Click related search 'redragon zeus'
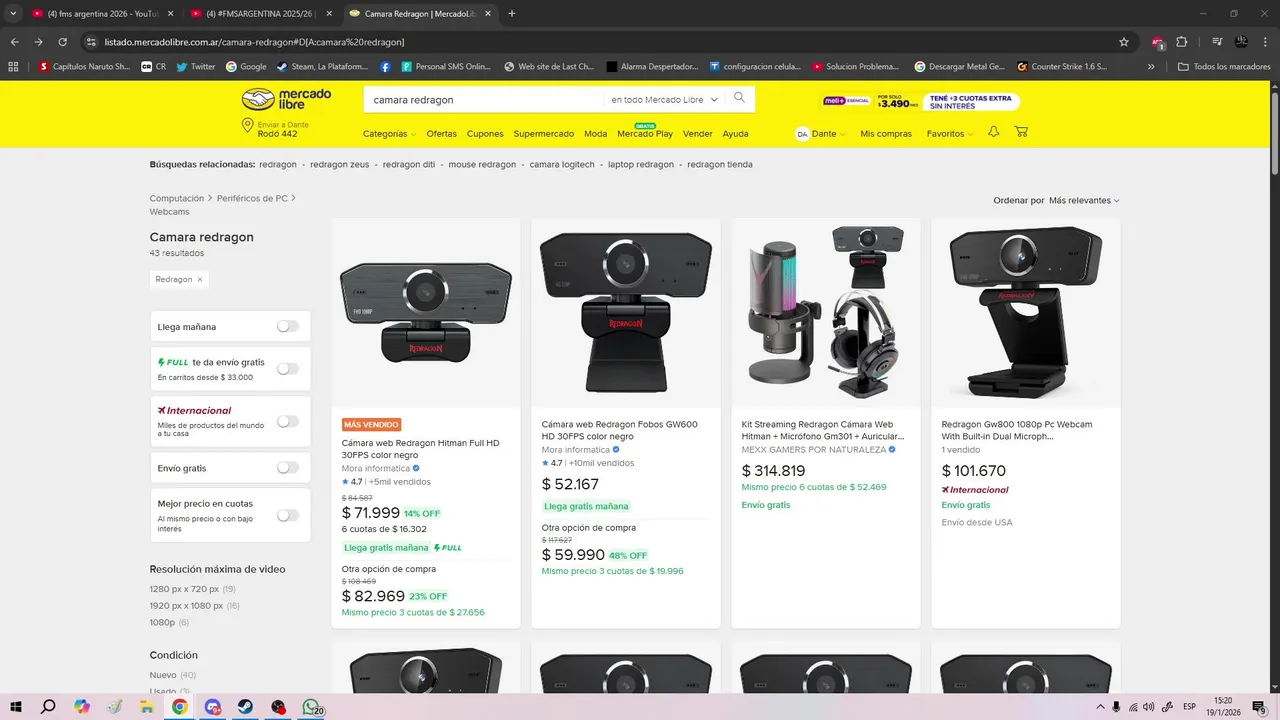This screenshot has height=720, width=1280. (x=339, y=164)
